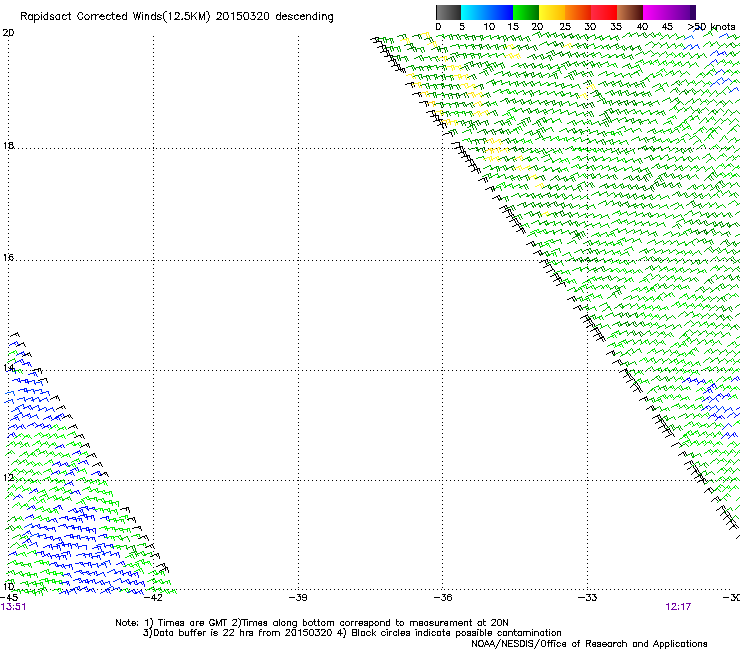The image size is (740, 650).
Task: Click the longitude label '-39'
Action: [298, 597]
